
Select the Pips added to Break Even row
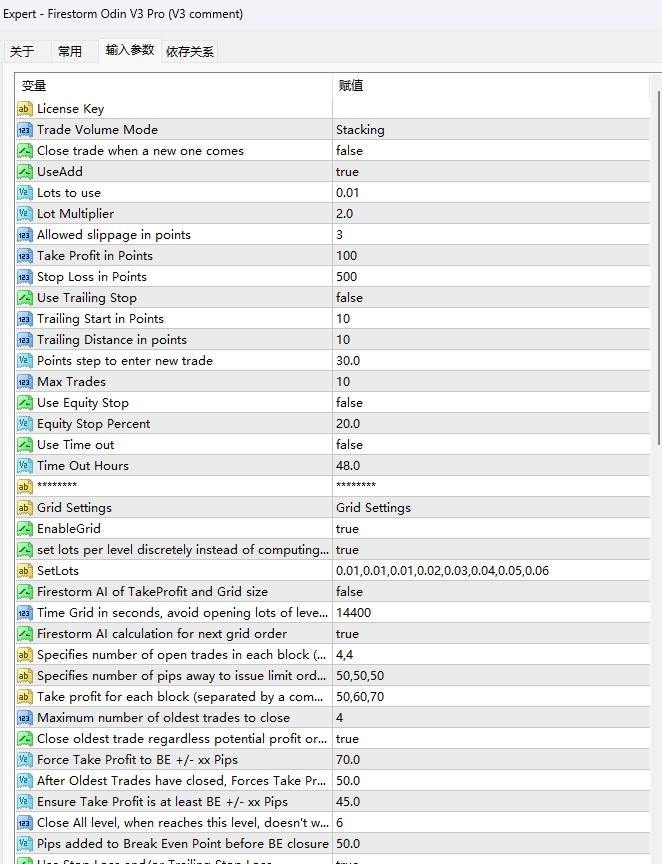point(332,844)
